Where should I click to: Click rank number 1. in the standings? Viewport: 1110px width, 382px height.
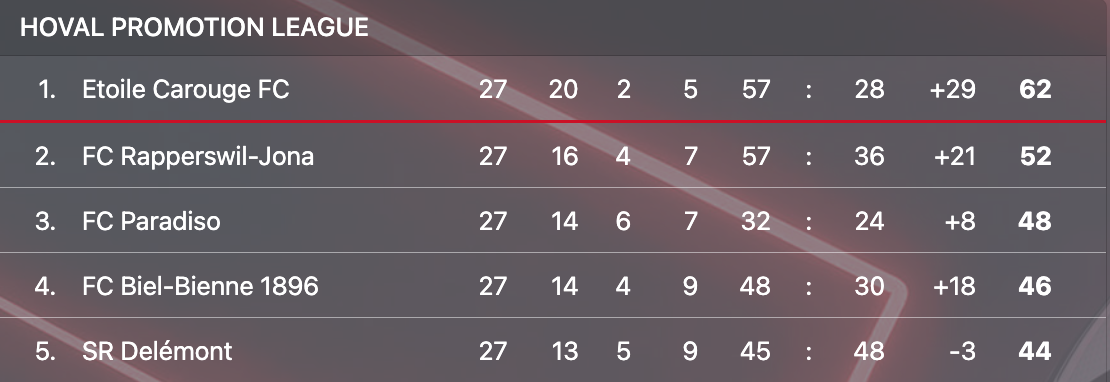47,90
